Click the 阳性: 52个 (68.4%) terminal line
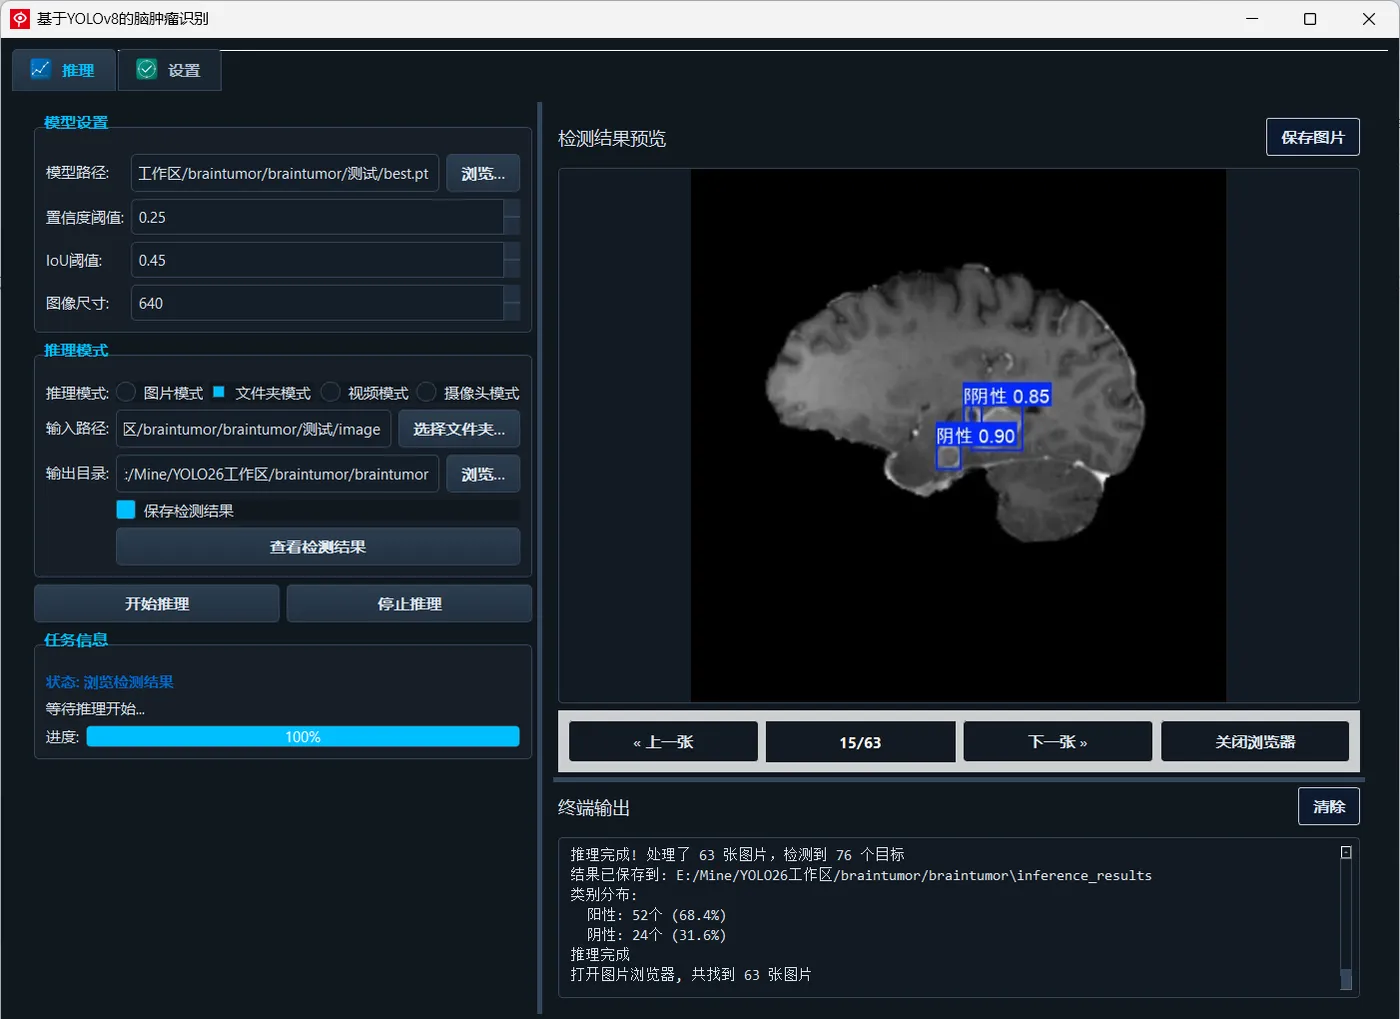The image size is (1400, 1019). coord(657,915)
